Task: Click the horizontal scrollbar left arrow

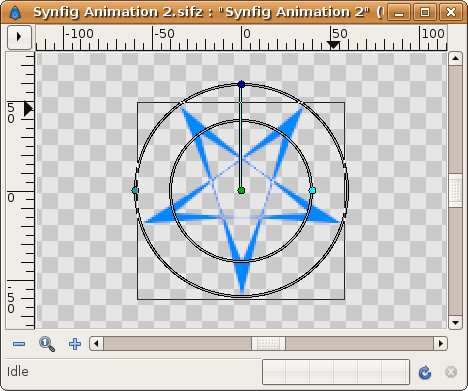Action: [96, 343]
